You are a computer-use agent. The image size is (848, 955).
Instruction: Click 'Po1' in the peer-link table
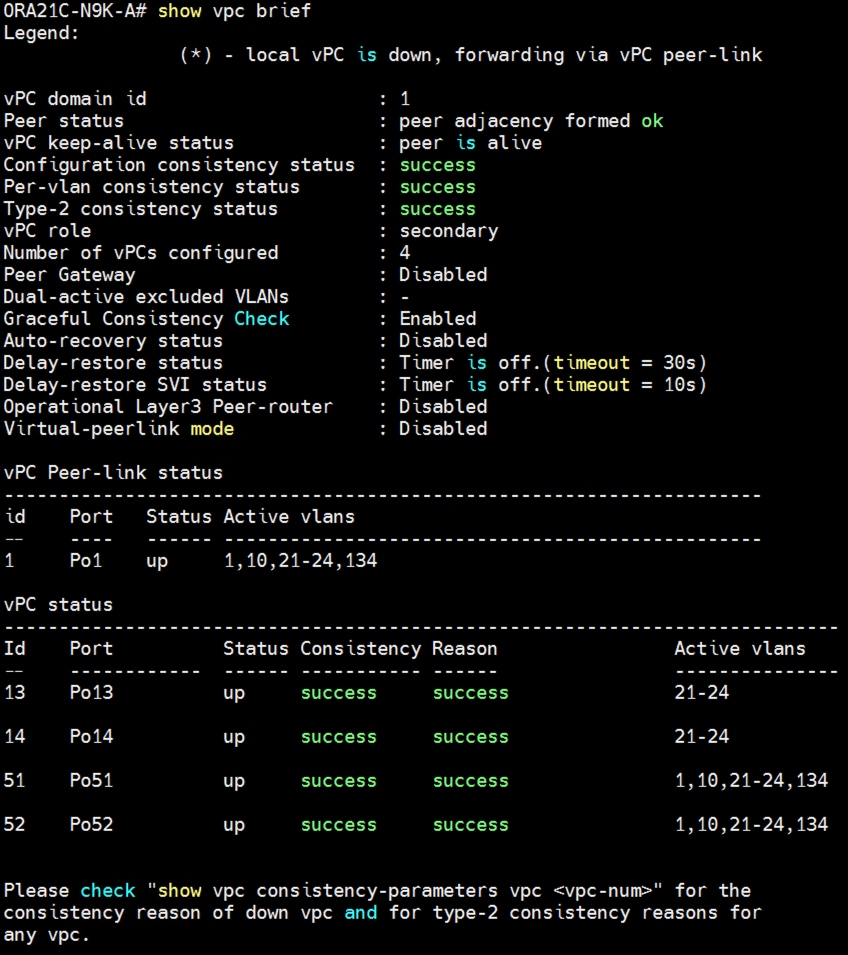[86, 561]
